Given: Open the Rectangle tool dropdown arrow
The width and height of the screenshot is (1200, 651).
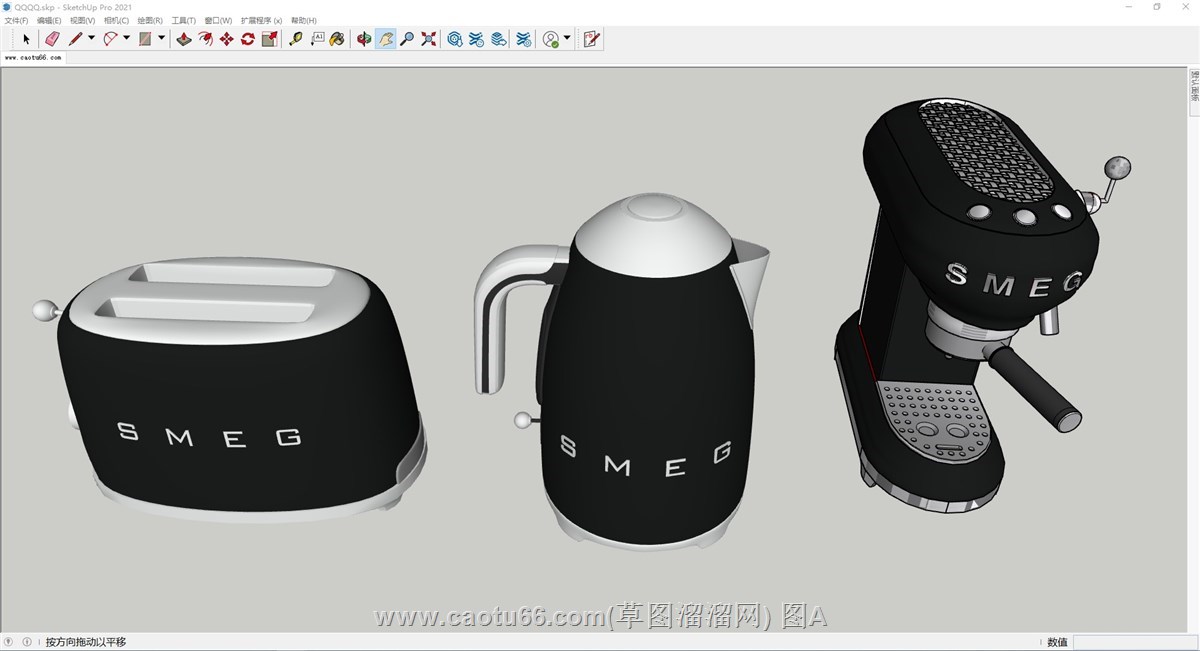Looking at the screenshot, I should pos(161,39).
